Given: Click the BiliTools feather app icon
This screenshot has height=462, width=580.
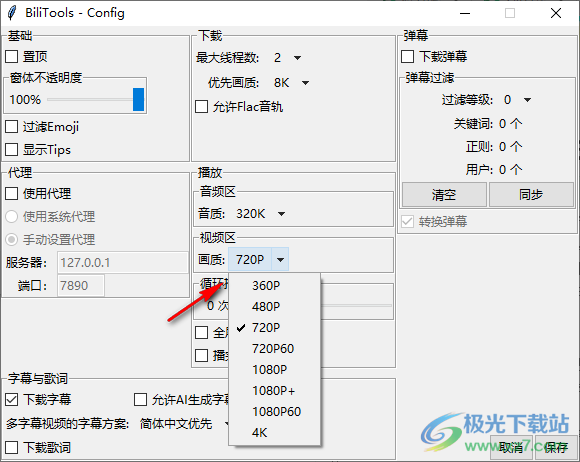Looking at the screenshot, I should click(x=12, y=13).
